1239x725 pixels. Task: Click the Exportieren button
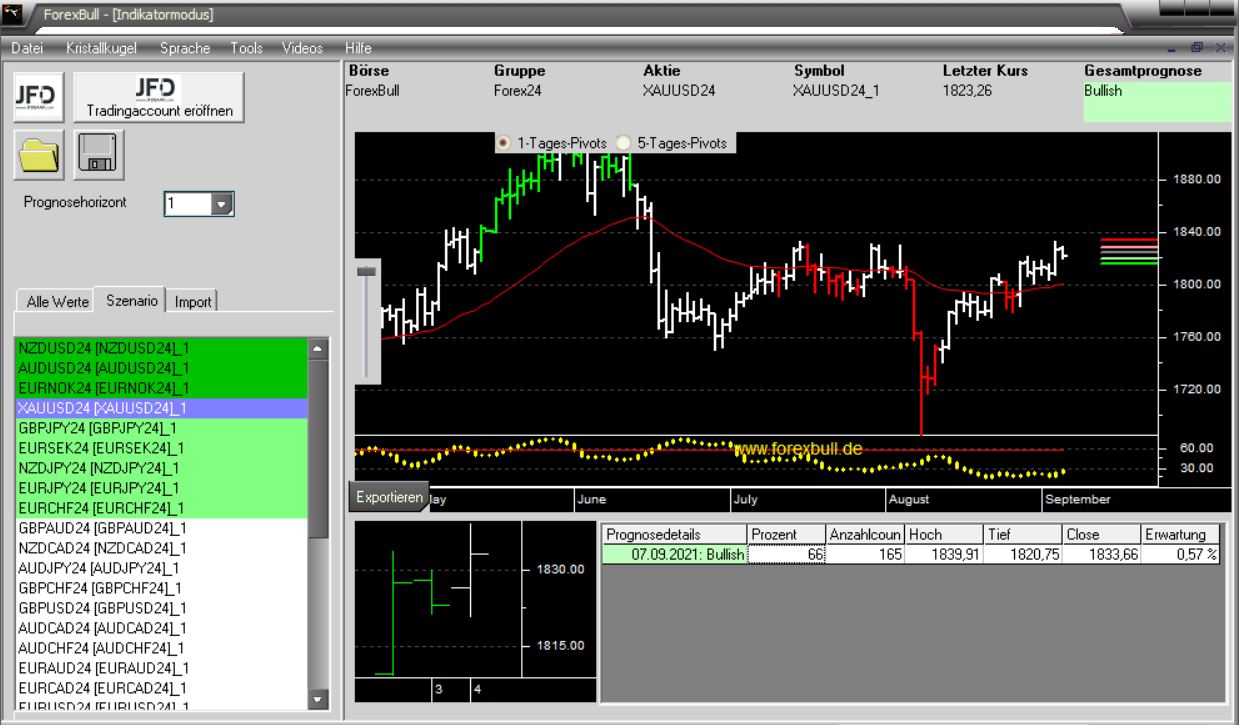[388, 497]
